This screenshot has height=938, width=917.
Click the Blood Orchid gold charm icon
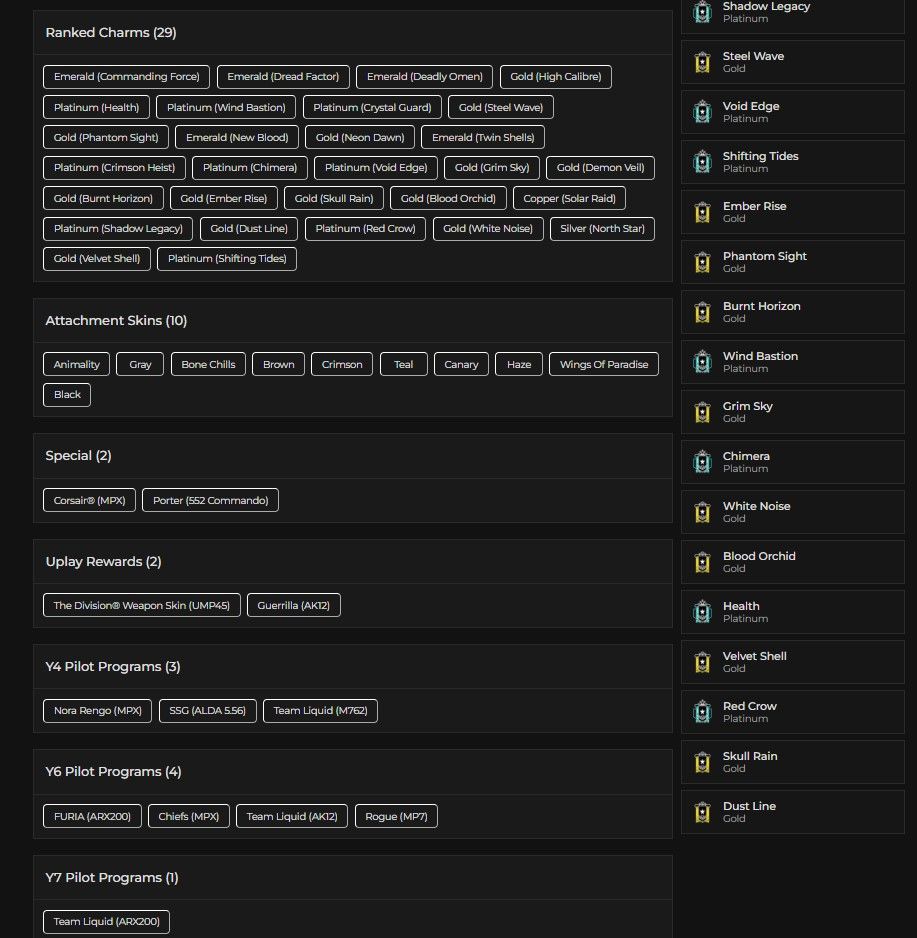pyautogui.click(x=702, y=562)
